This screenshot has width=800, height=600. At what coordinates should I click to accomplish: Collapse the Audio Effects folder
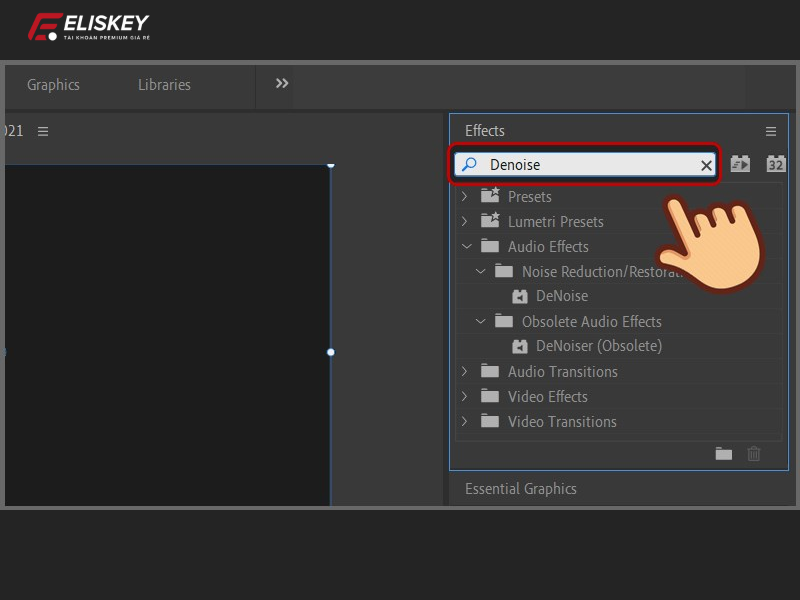click(464, 247)
